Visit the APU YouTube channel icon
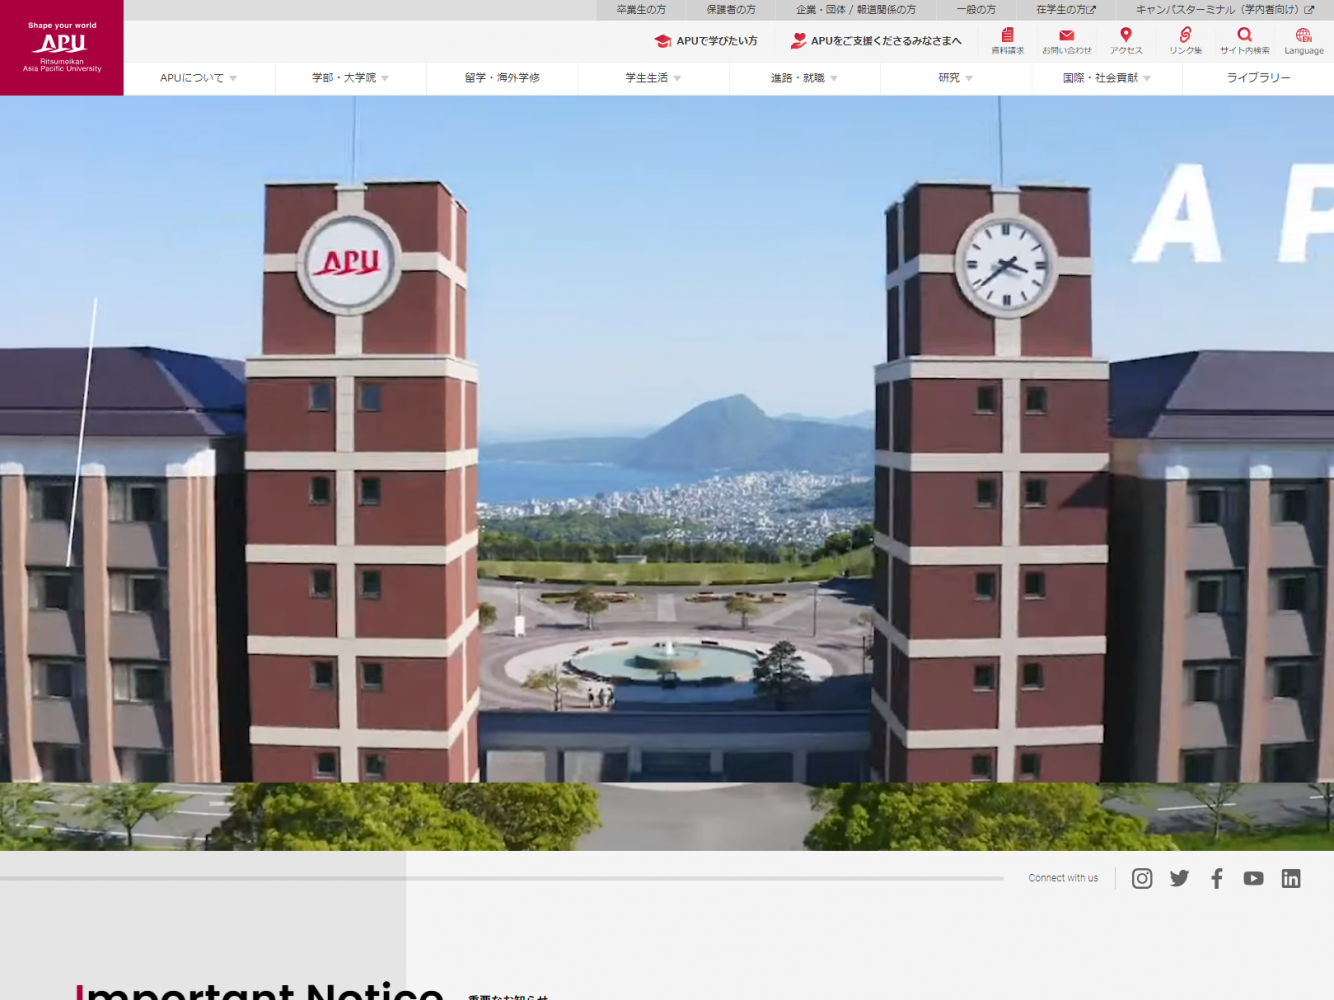This screenshot has width=1334, height=1000. (x=1253, y=878)
